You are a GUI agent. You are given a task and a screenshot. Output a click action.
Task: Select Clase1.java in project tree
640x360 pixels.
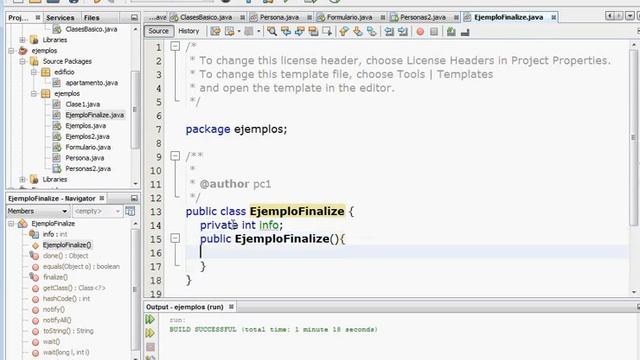82,104
